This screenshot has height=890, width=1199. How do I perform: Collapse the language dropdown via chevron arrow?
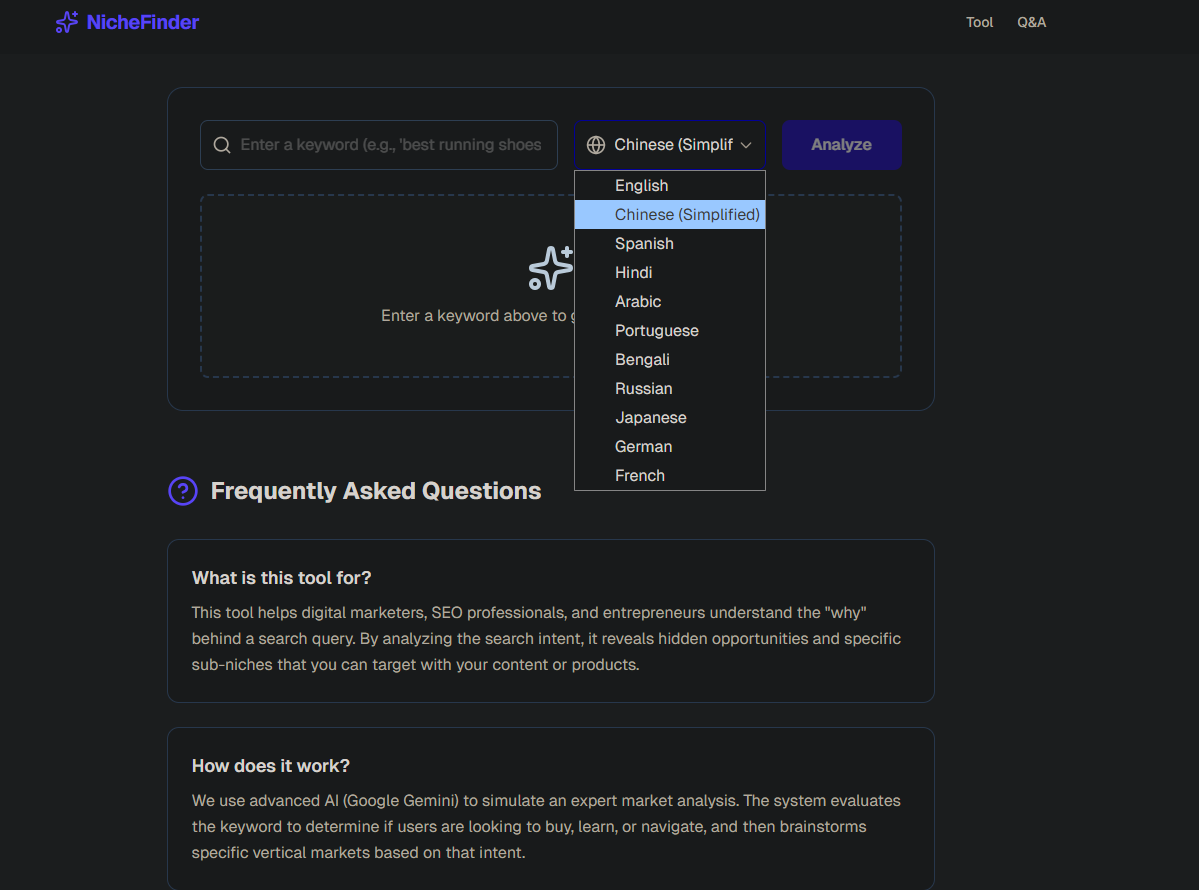746,145
